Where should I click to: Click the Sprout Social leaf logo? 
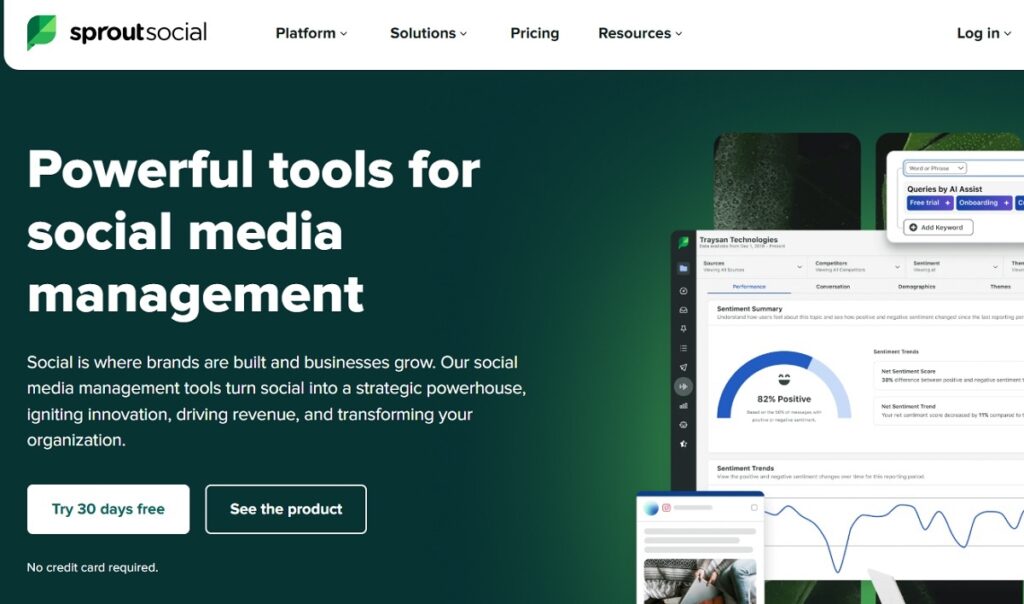pyautogui.click(x=41, y=32)
